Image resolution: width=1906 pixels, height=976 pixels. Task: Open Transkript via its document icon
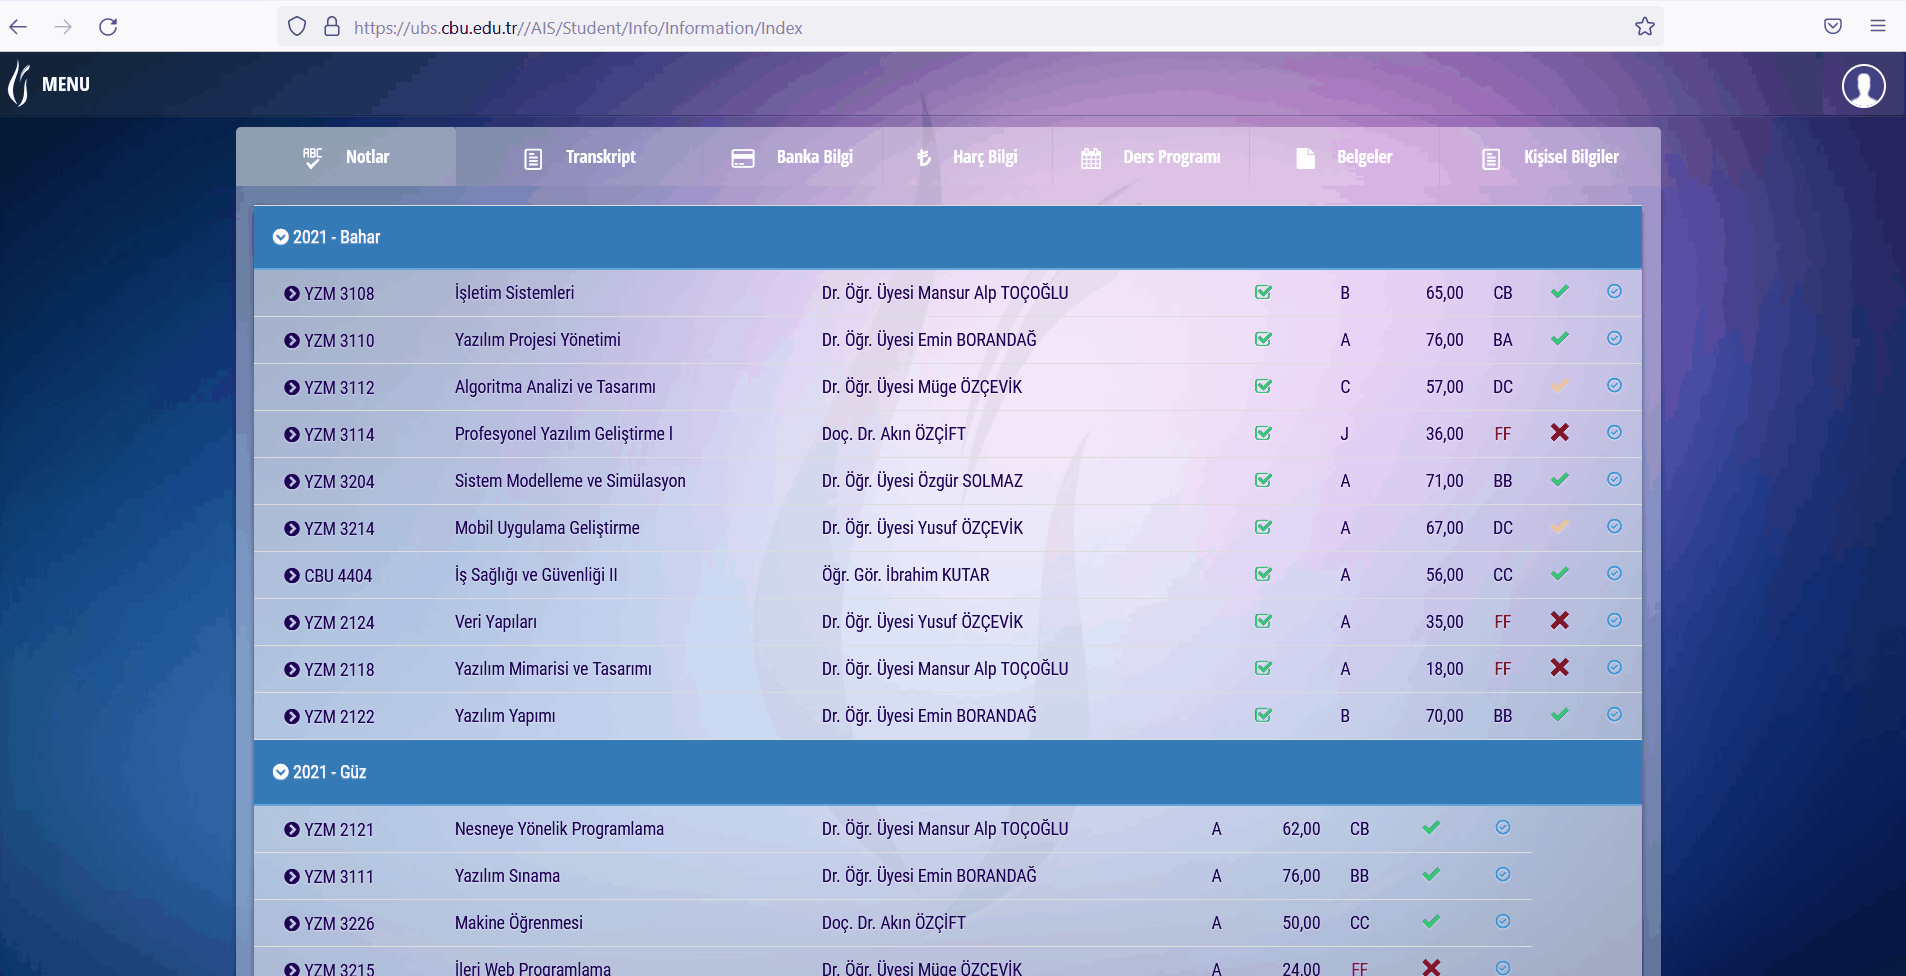[x=533, y=157]
